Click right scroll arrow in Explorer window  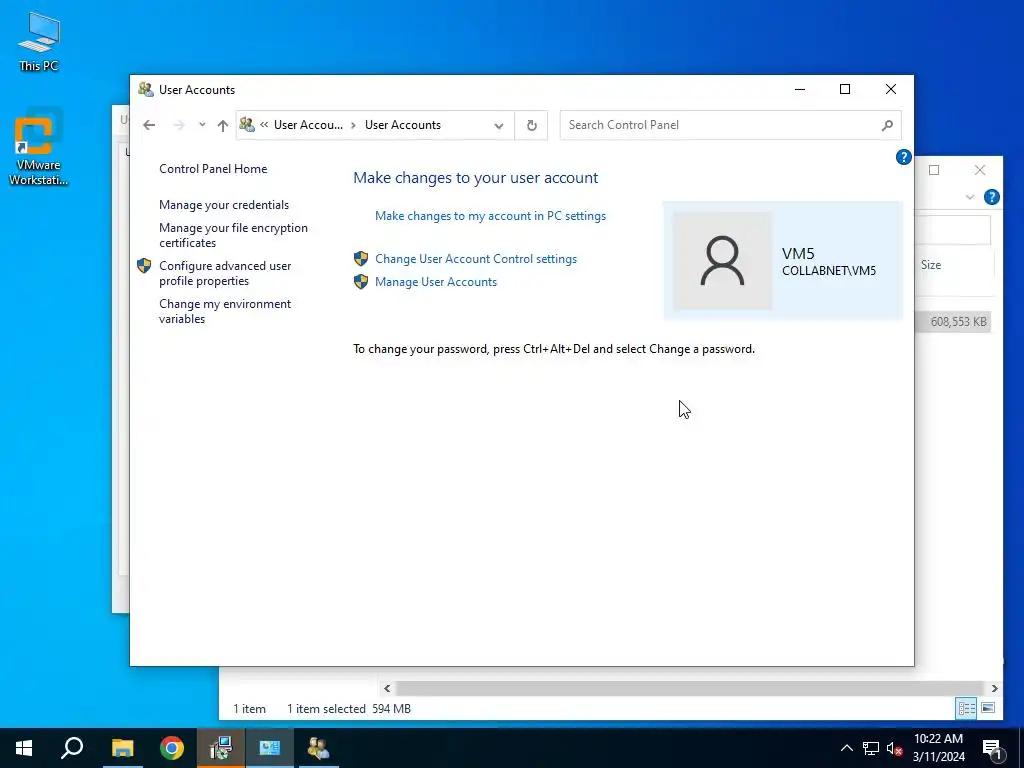pyautogui.click(x=994, y=688)
